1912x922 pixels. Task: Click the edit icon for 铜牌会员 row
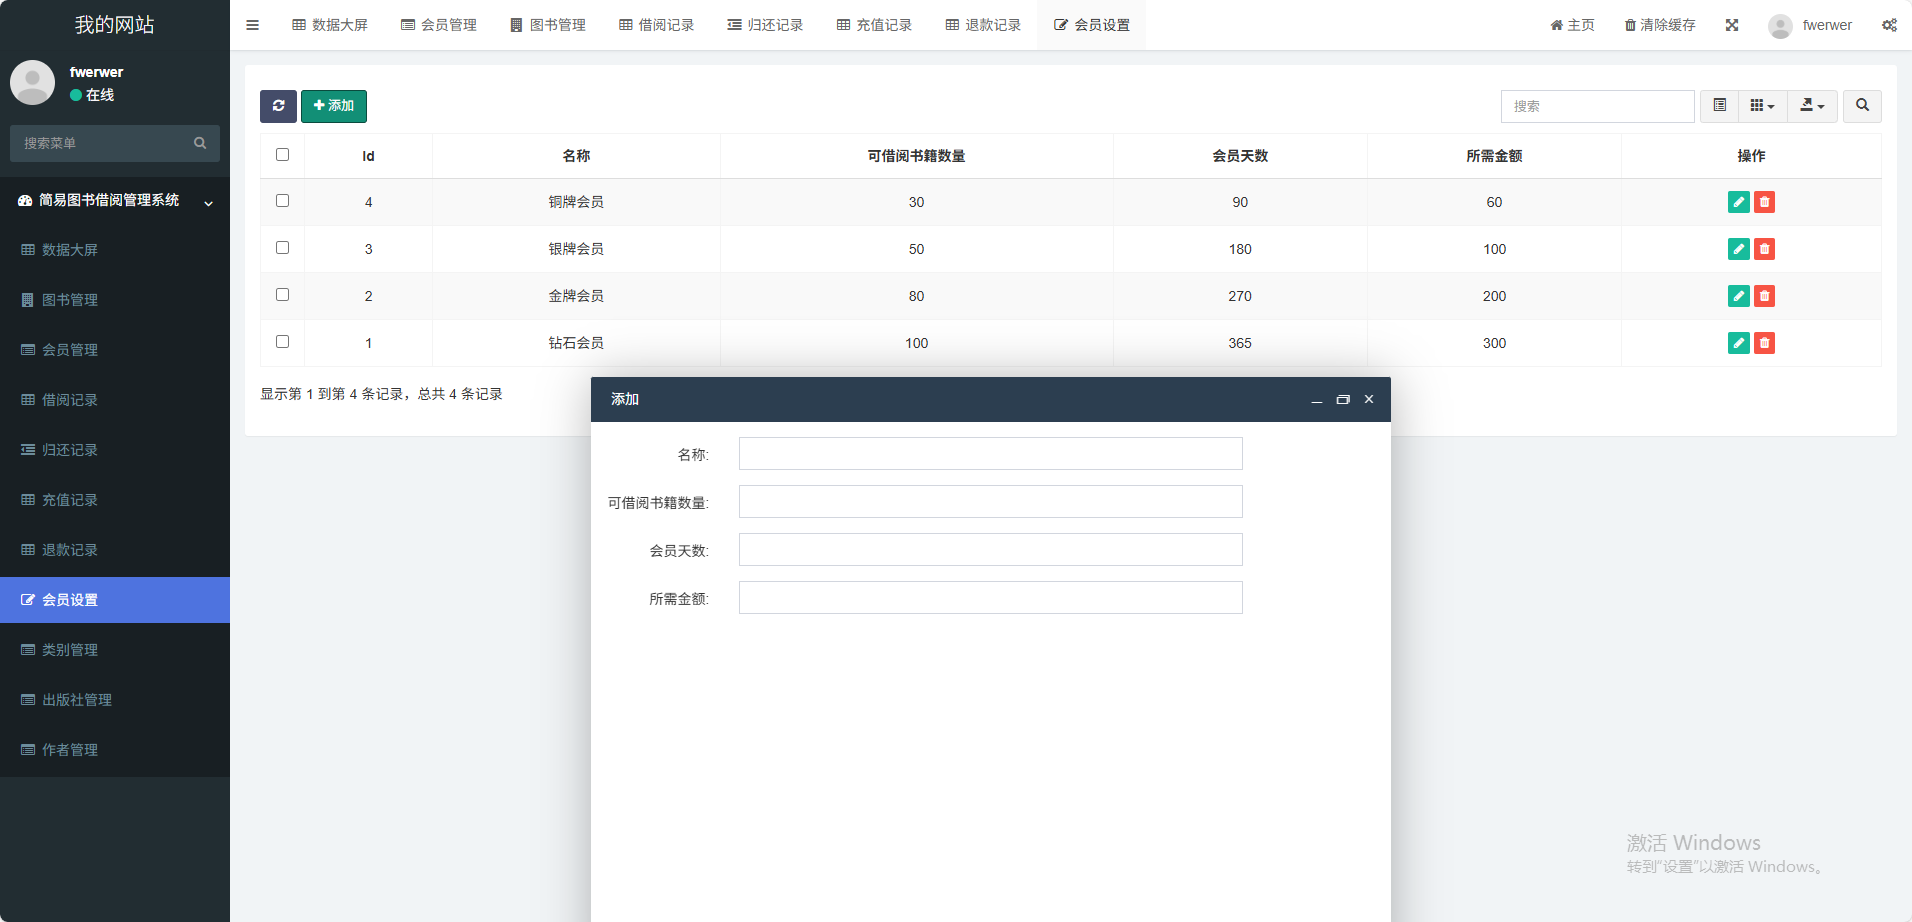[x=1738, y=202]
